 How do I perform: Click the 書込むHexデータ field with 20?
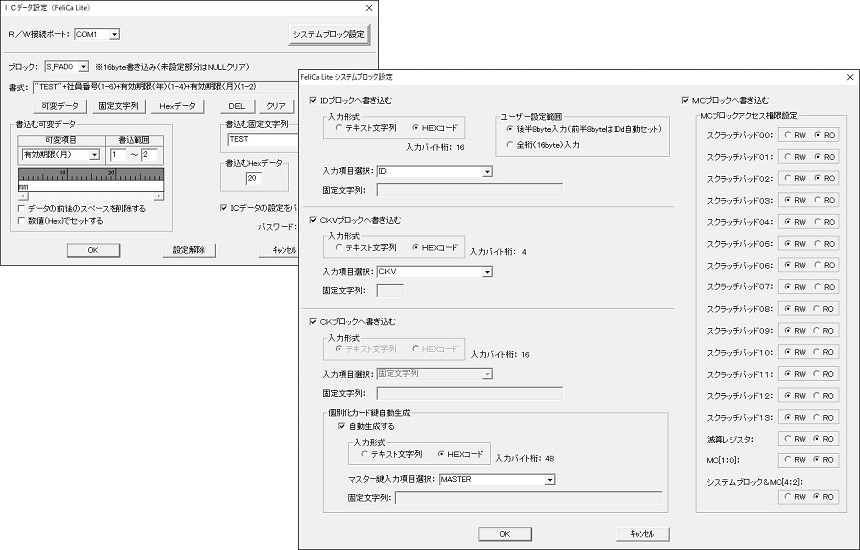254,178
